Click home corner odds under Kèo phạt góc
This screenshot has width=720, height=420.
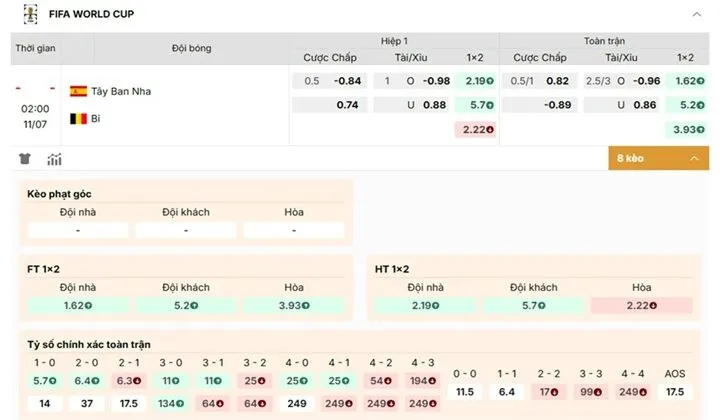[78, 230]
